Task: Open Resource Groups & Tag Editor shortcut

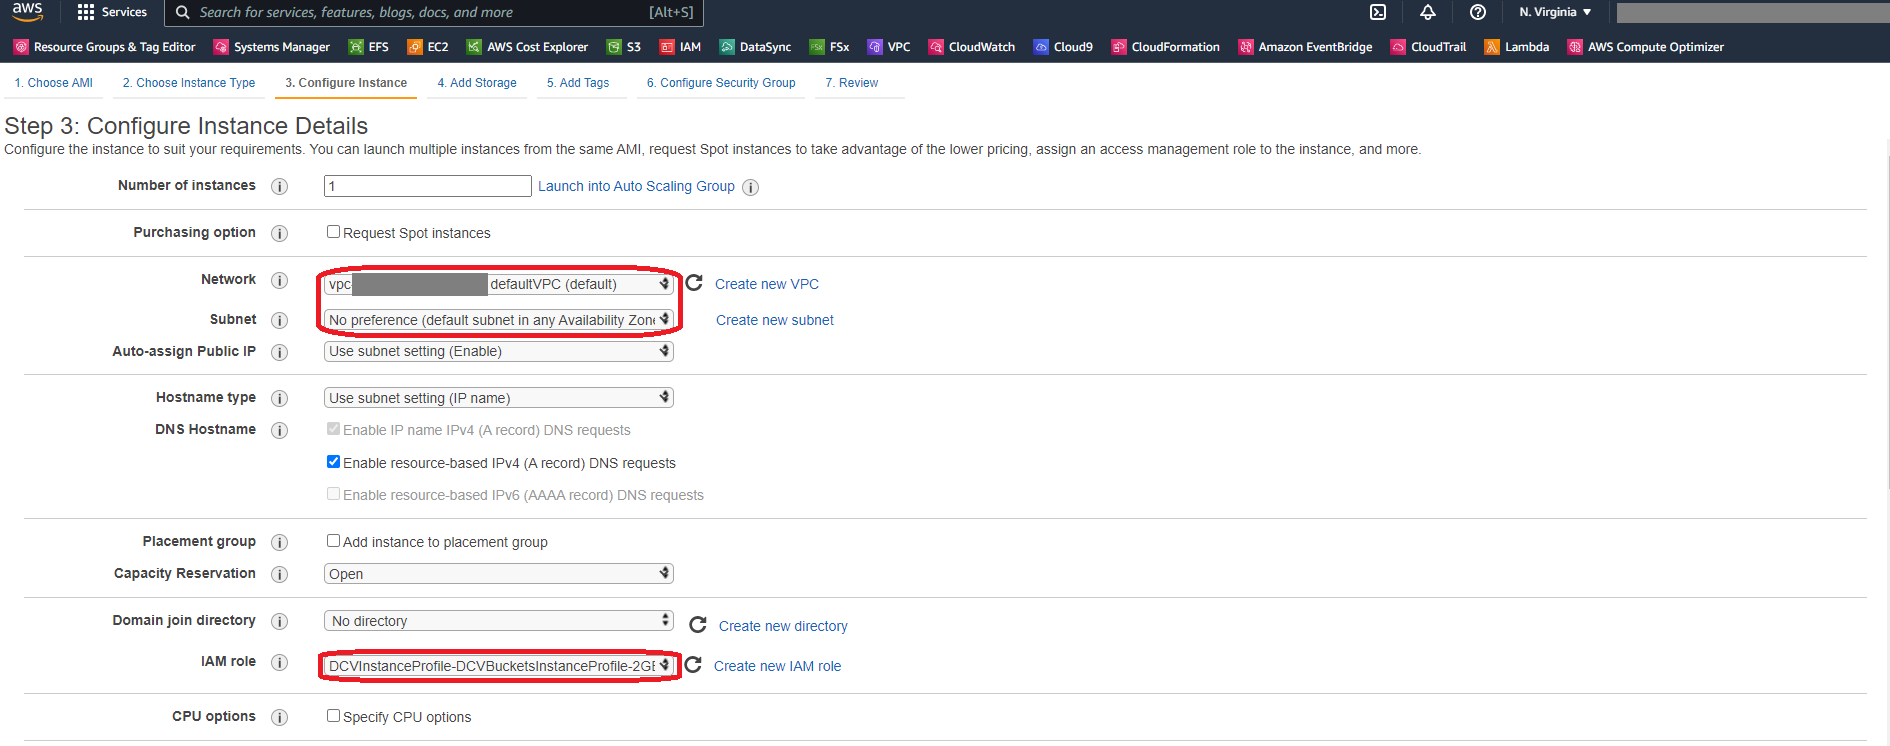Action: pos(105,47)
